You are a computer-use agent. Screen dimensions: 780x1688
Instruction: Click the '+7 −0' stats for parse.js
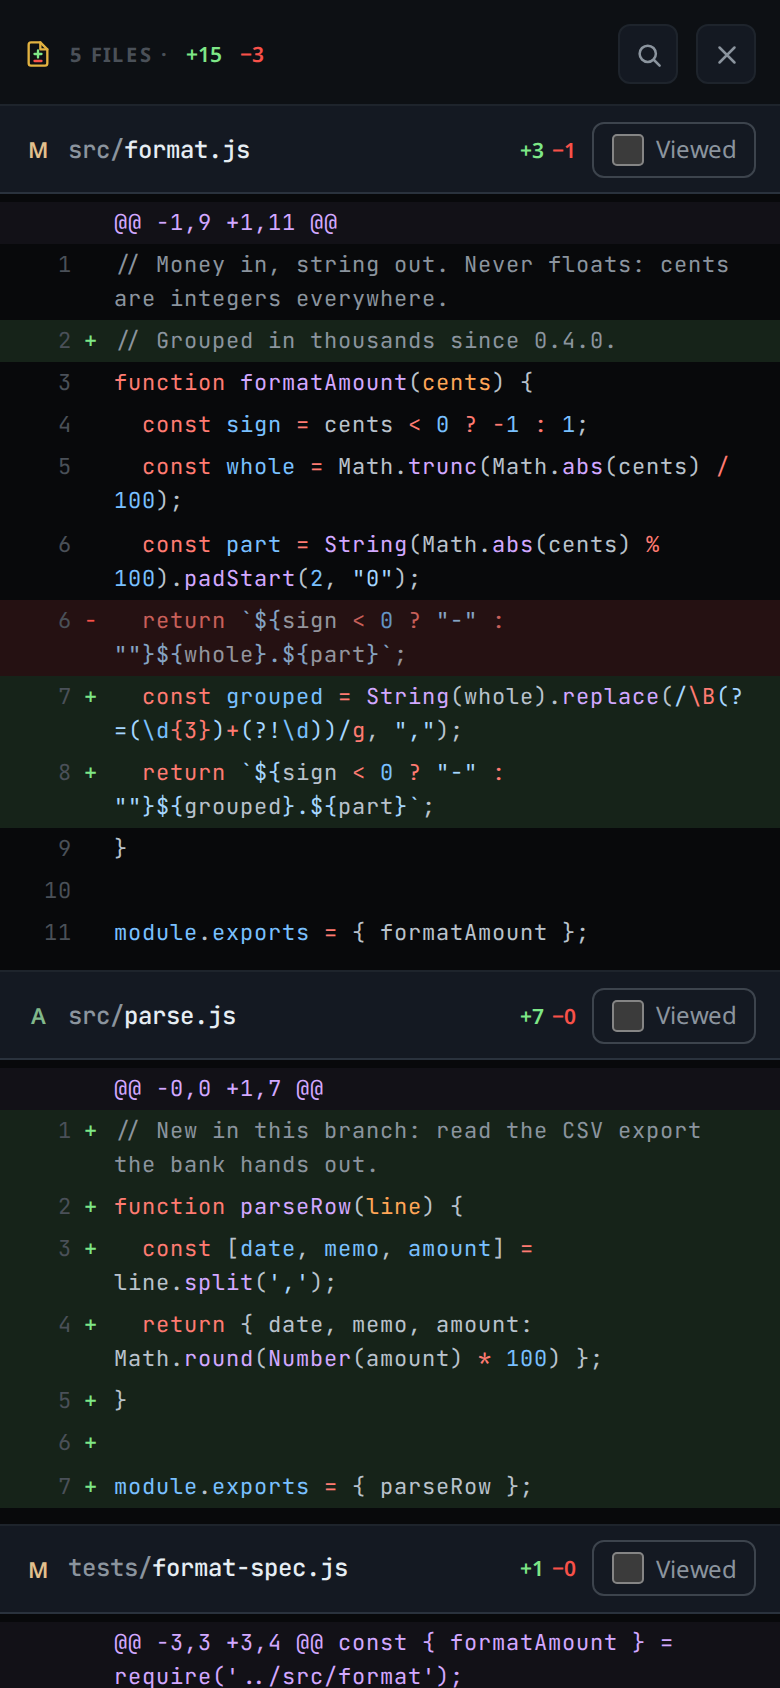point(547,1017)
